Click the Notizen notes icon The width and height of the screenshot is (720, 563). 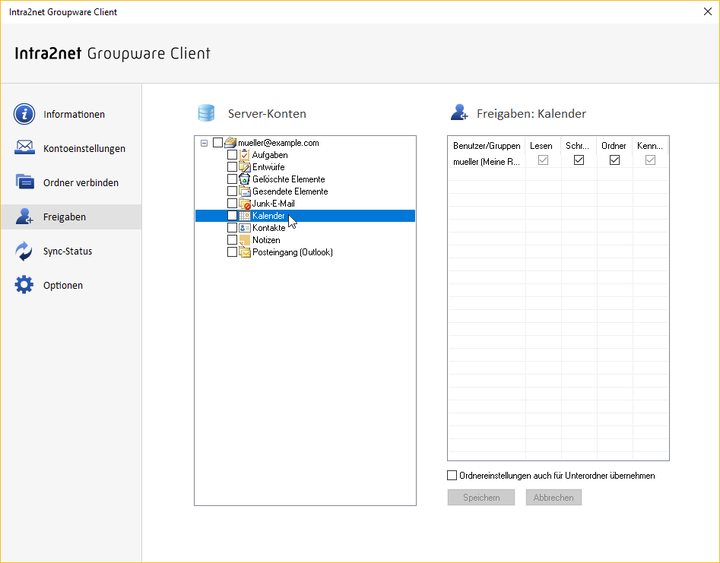click(x=245, y=240)
